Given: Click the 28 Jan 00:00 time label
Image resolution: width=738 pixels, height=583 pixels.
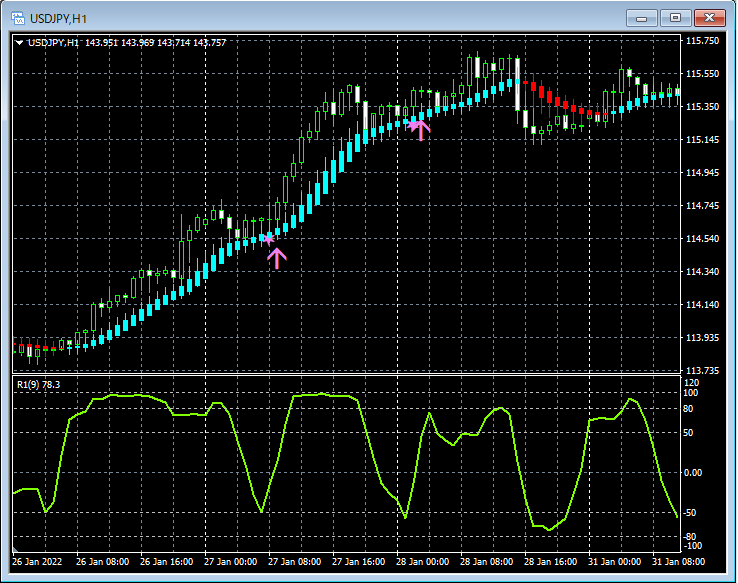Looking at the screenshot, I should pyautogui.click(x=423, y=561).
